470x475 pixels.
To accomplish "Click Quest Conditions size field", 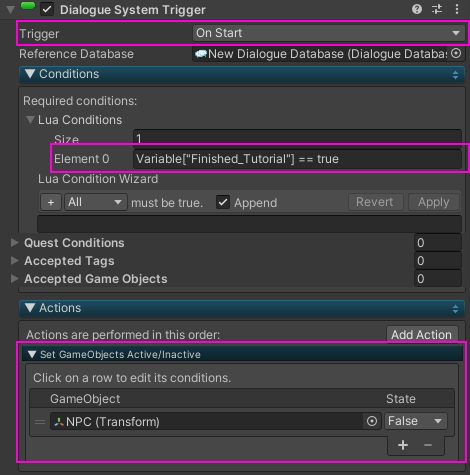I will 438,243.
